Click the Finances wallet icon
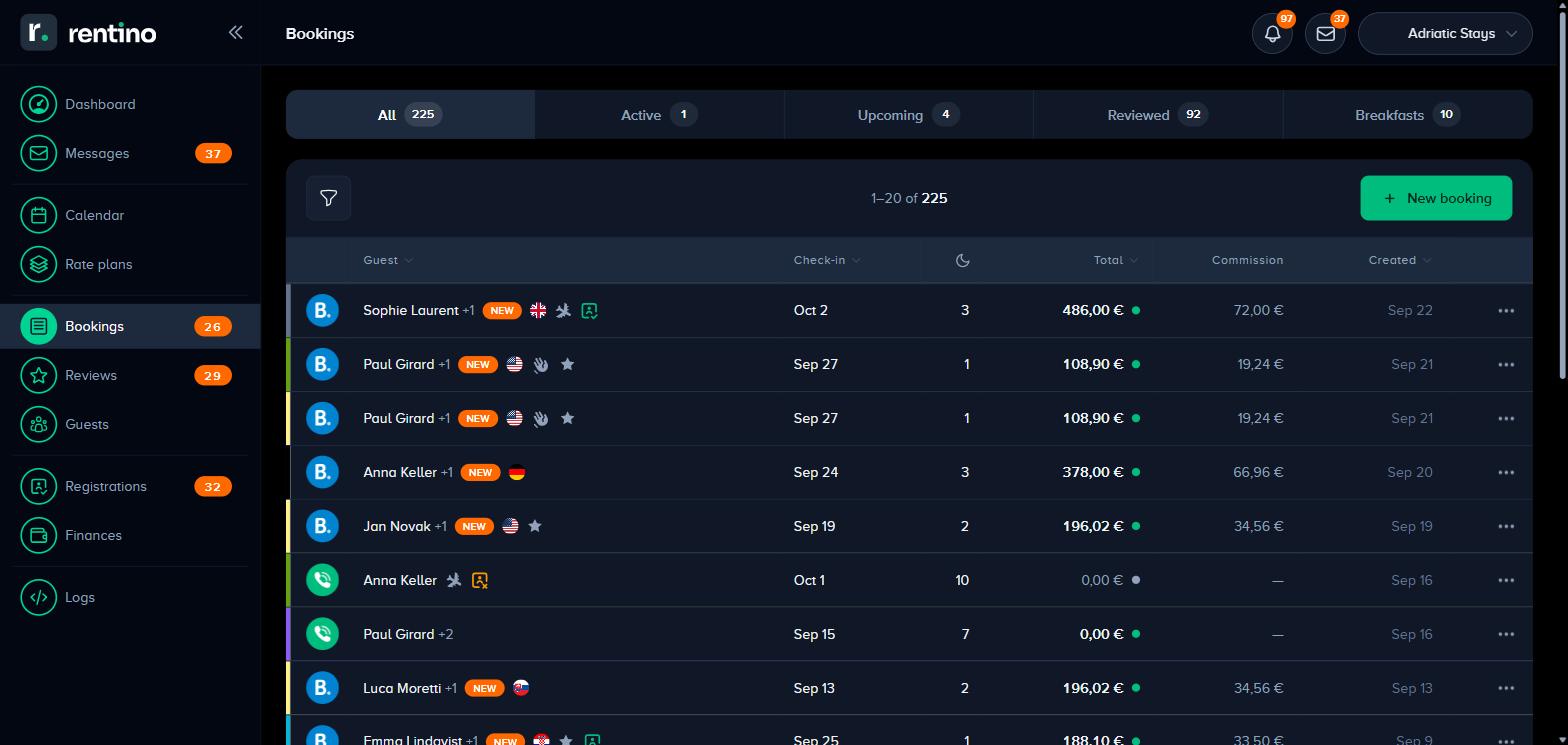1568x745 pixels. coord(39,535)
